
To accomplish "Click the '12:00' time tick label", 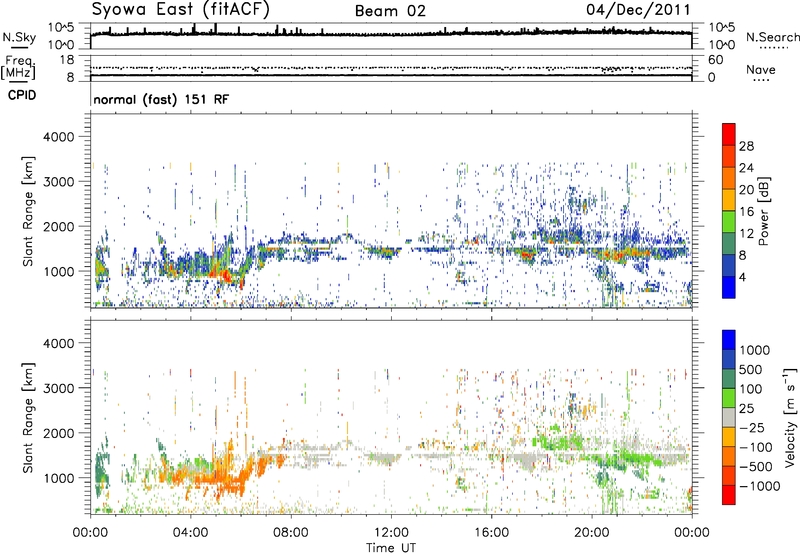I will [391, 533].
